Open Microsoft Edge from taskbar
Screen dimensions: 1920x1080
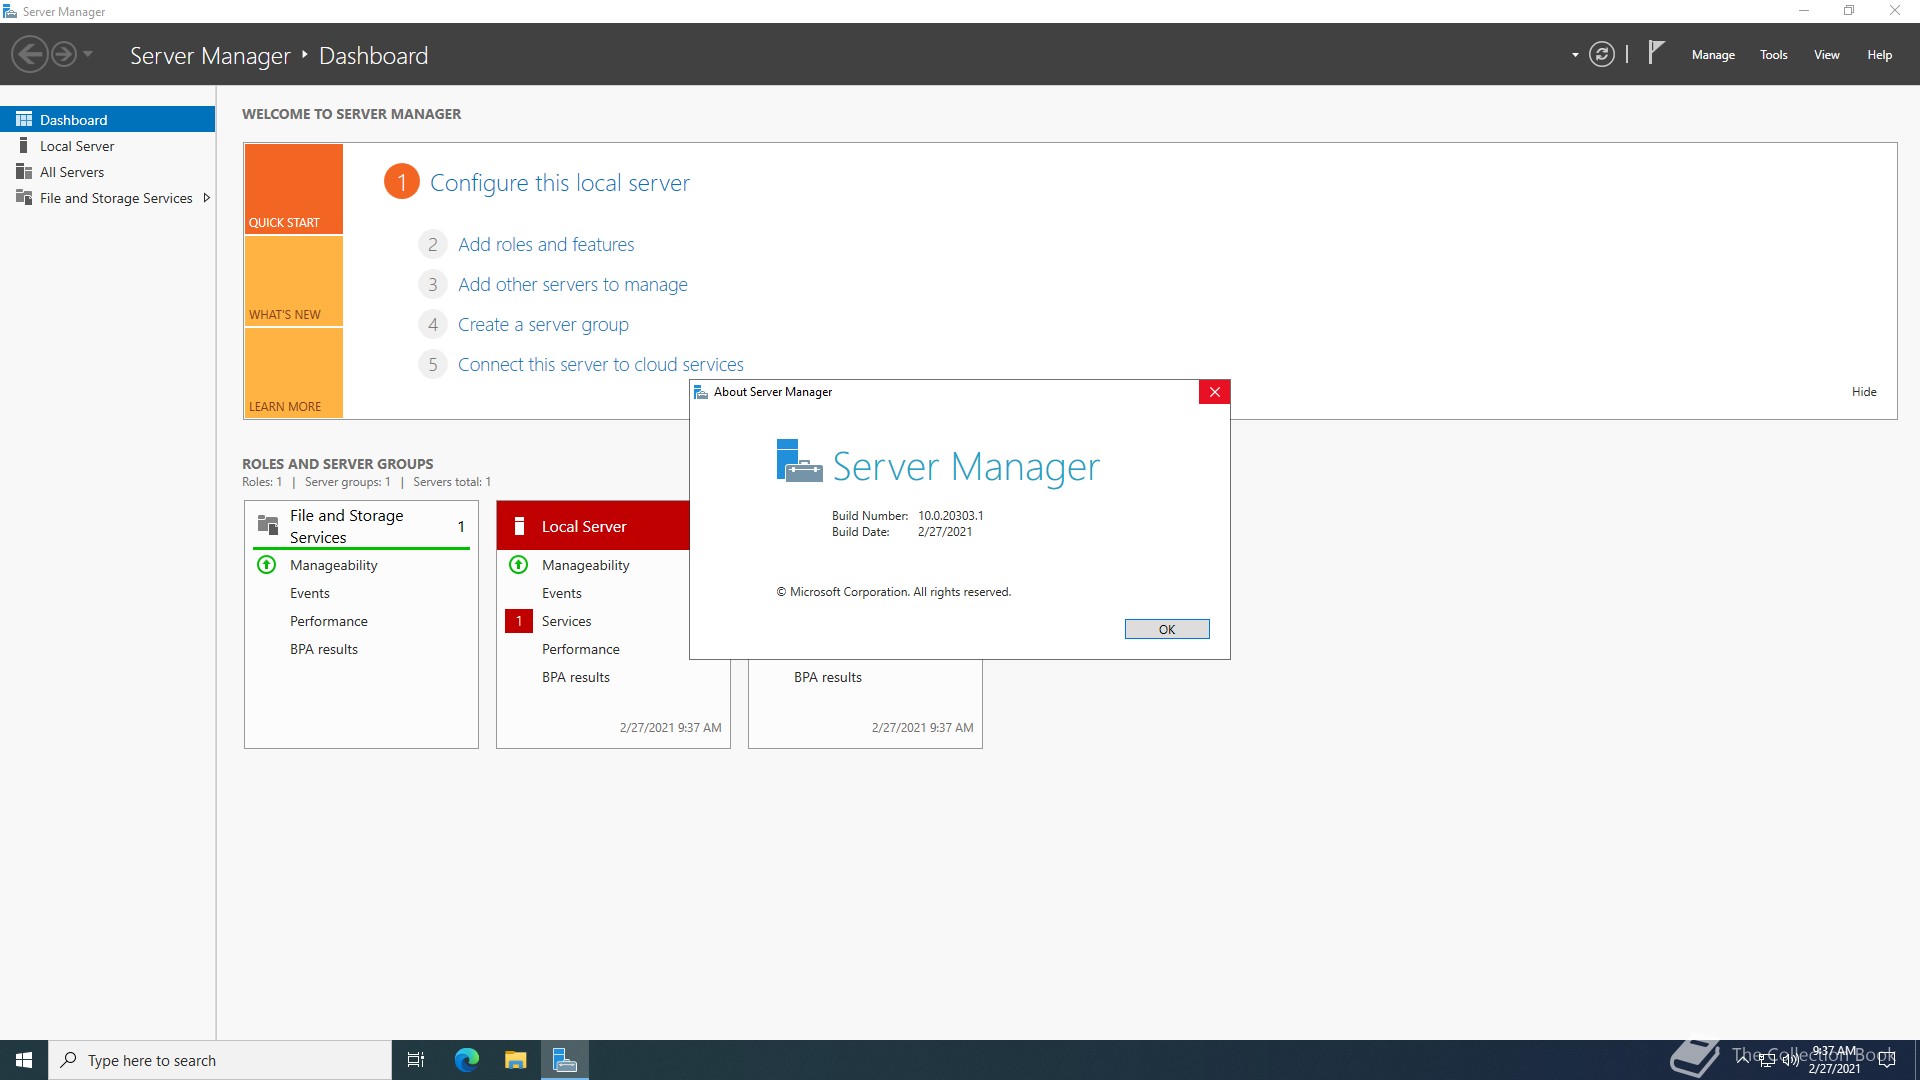(x=466, y=1060)
